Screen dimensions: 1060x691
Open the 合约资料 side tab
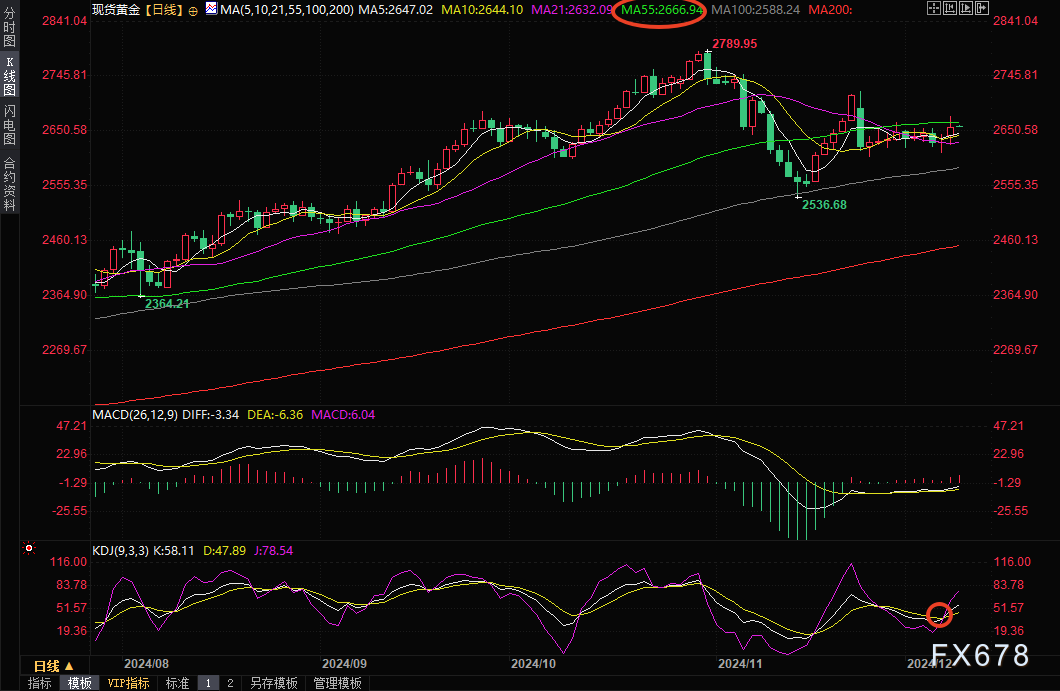pyautogui.click(x=9, y=183)
